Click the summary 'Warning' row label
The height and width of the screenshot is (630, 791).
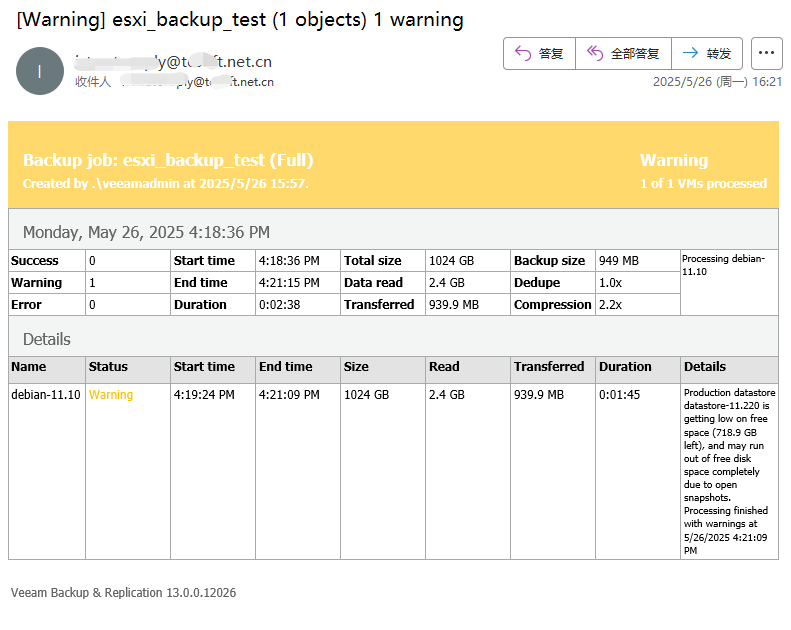pos(36,282)
